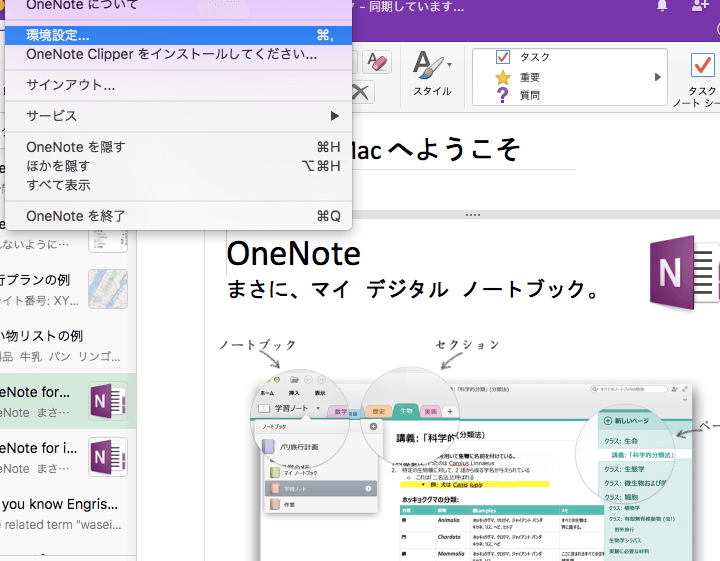The width and height of the screenshot is (720, 561).
Task: Open the スタイル styles dropdown
Action: coord(432,74)
